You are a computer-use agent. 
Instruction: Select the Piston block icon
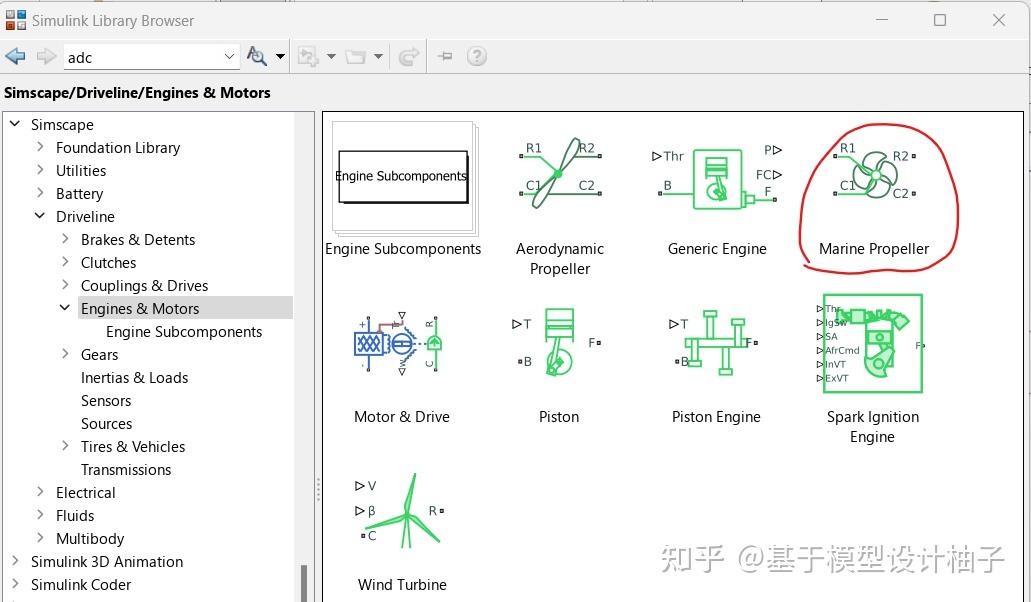(x=557, y=343)
